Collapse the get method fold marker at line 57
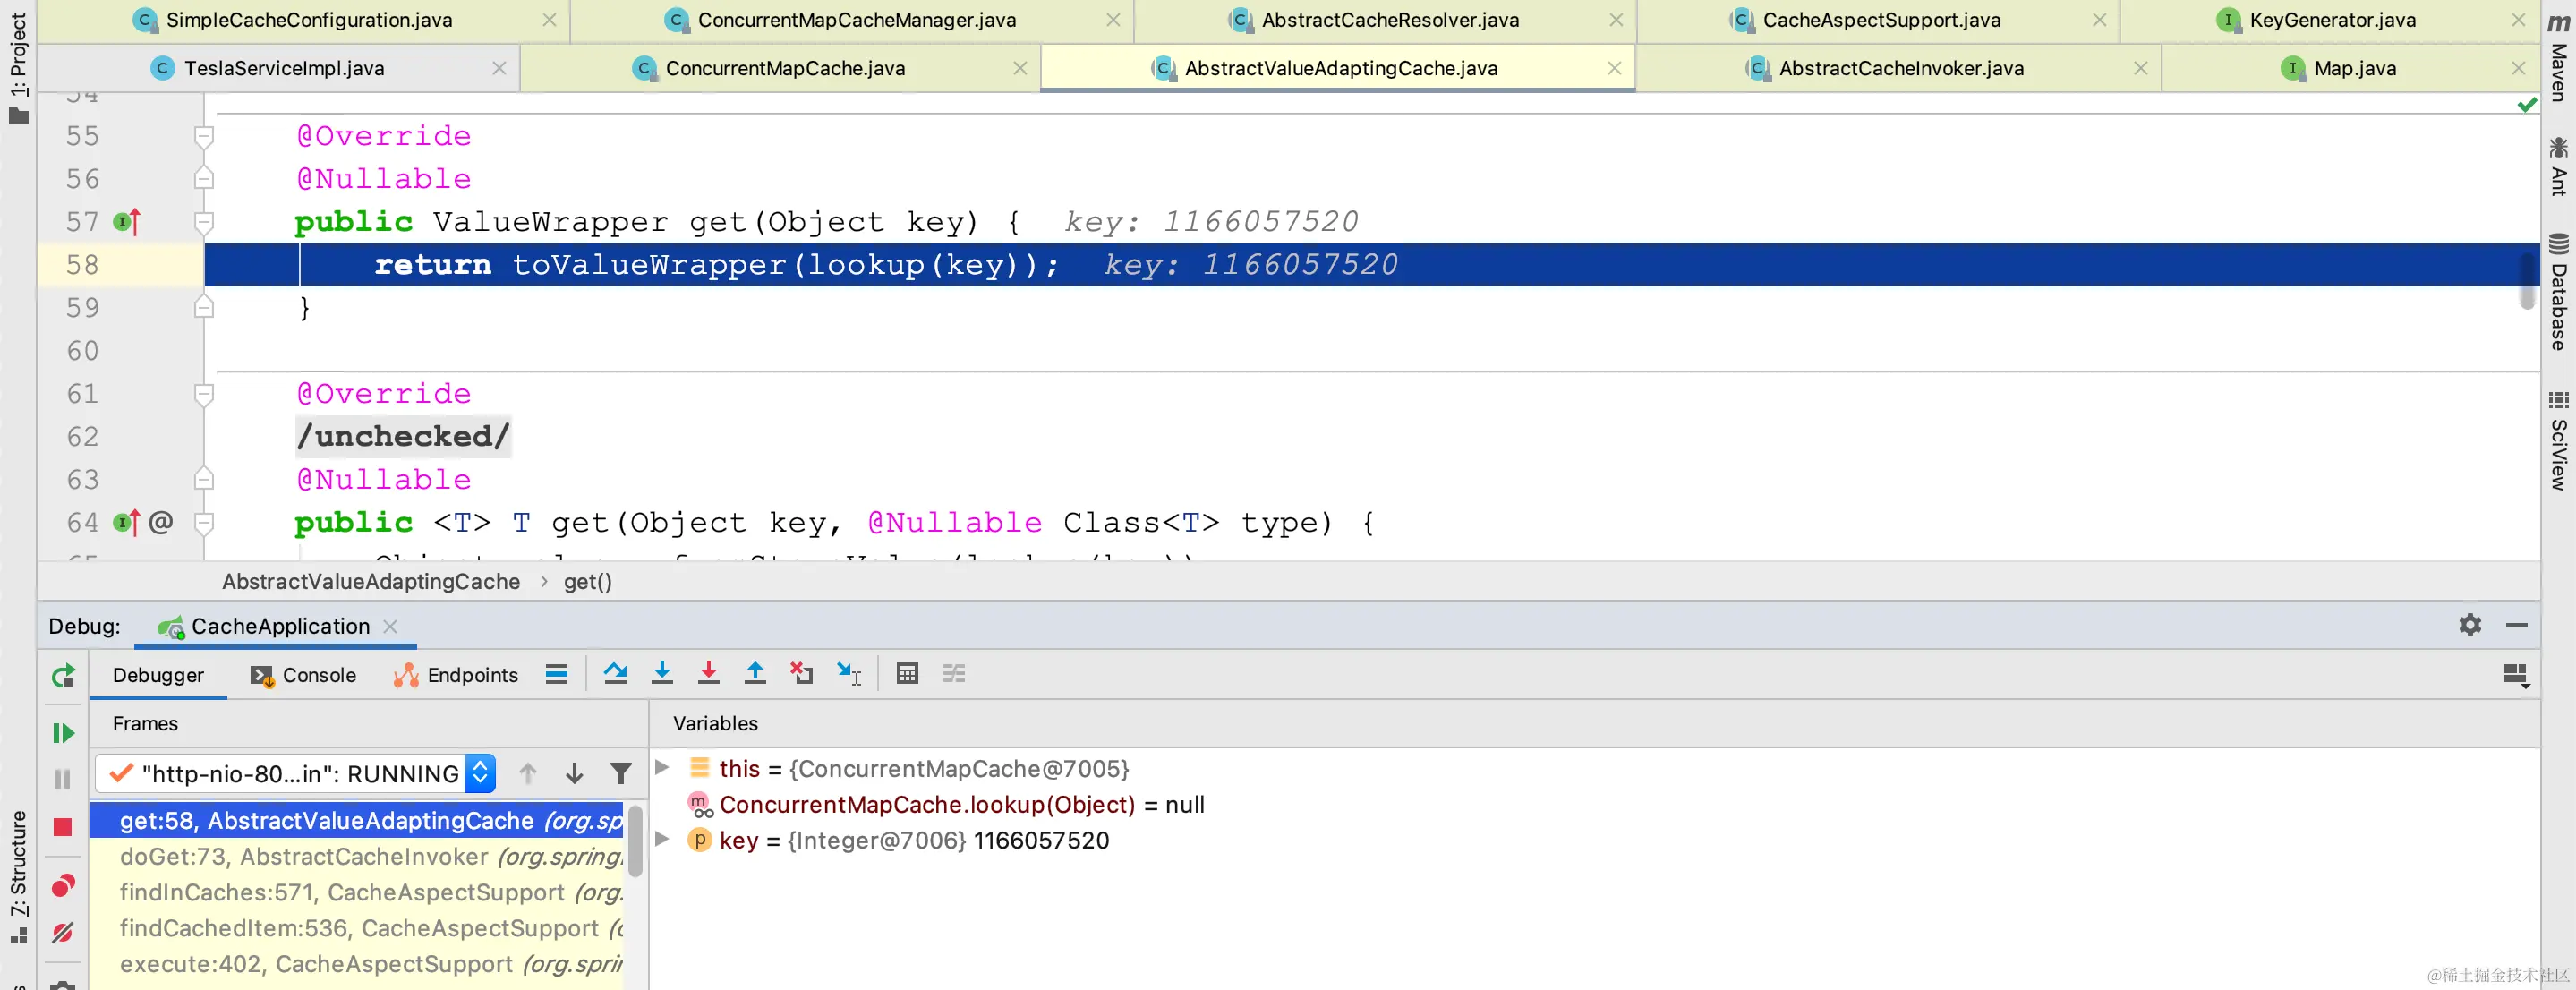This screenshot has width=2576, height=990. (x=204, y=222)
